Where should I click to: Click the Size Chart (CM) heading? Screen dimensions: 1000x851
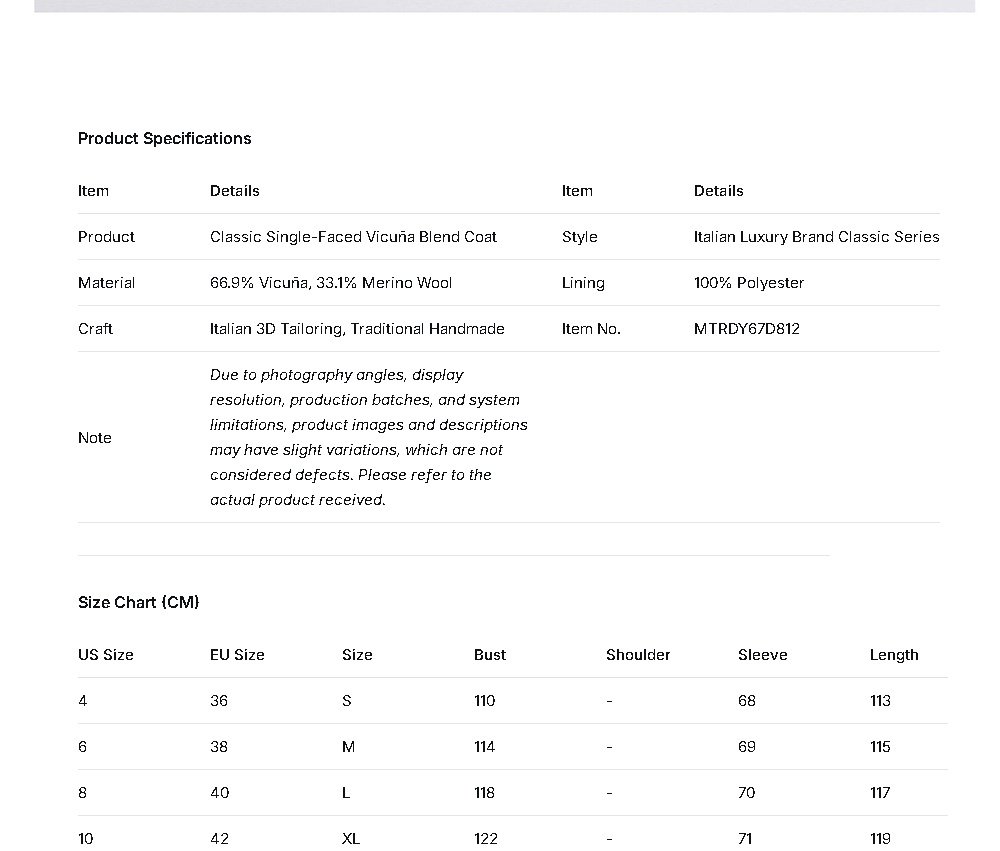138,602
